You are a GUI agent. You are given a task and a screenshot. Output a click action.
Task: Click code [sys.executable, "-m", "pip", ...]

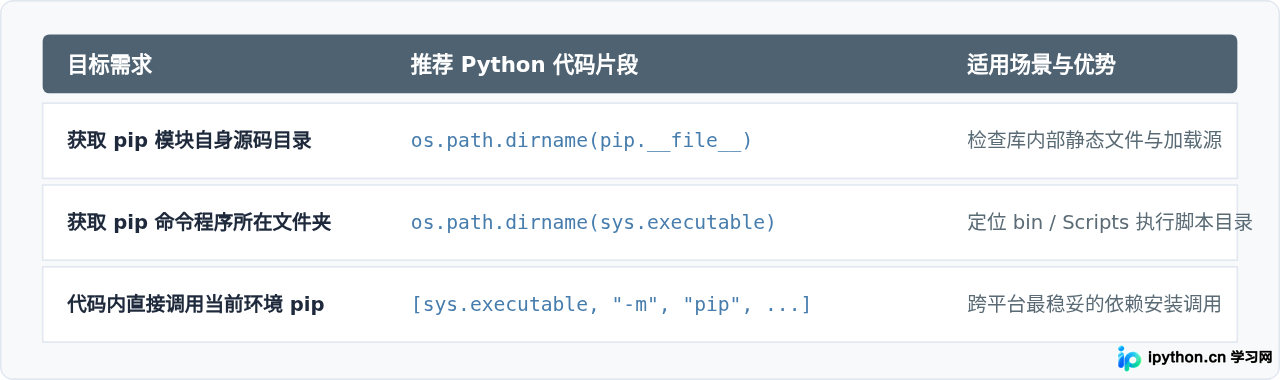(611, 305)
